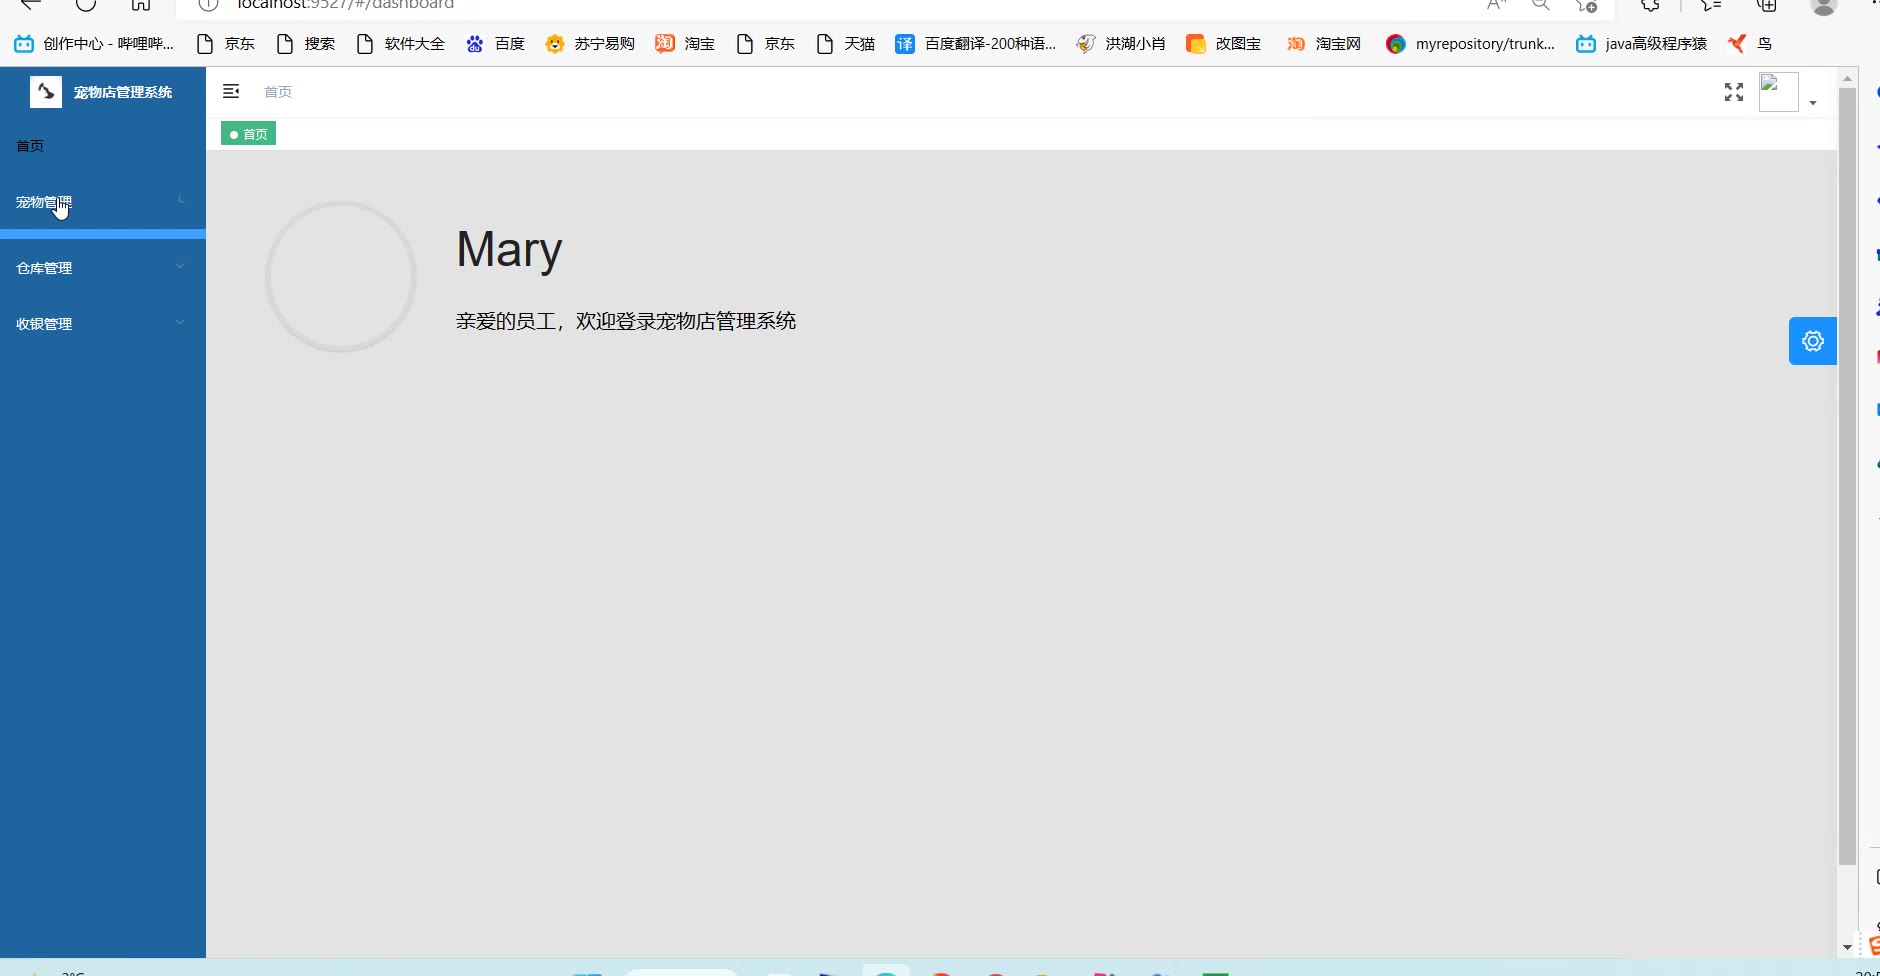Open the dropdown caret beside the header avatar
Viewport: 1880px width, 976px height.
1813,103
